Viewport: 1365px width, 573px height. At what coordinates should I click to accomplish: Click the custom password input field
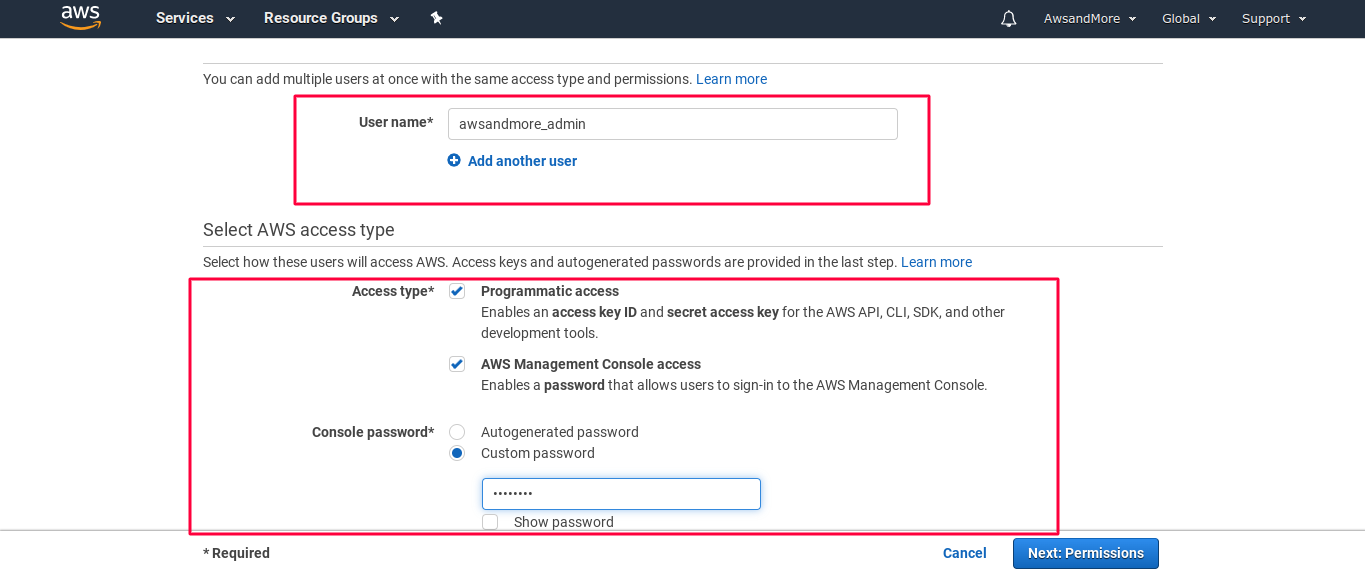click(621, 494)
